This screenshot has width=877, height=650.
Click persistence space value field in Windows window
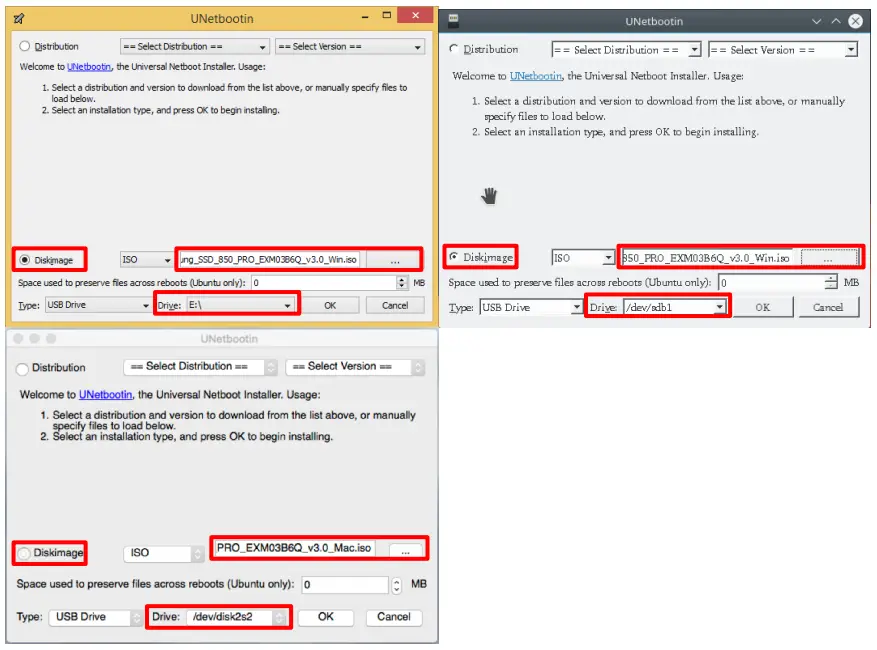[324, 282]
